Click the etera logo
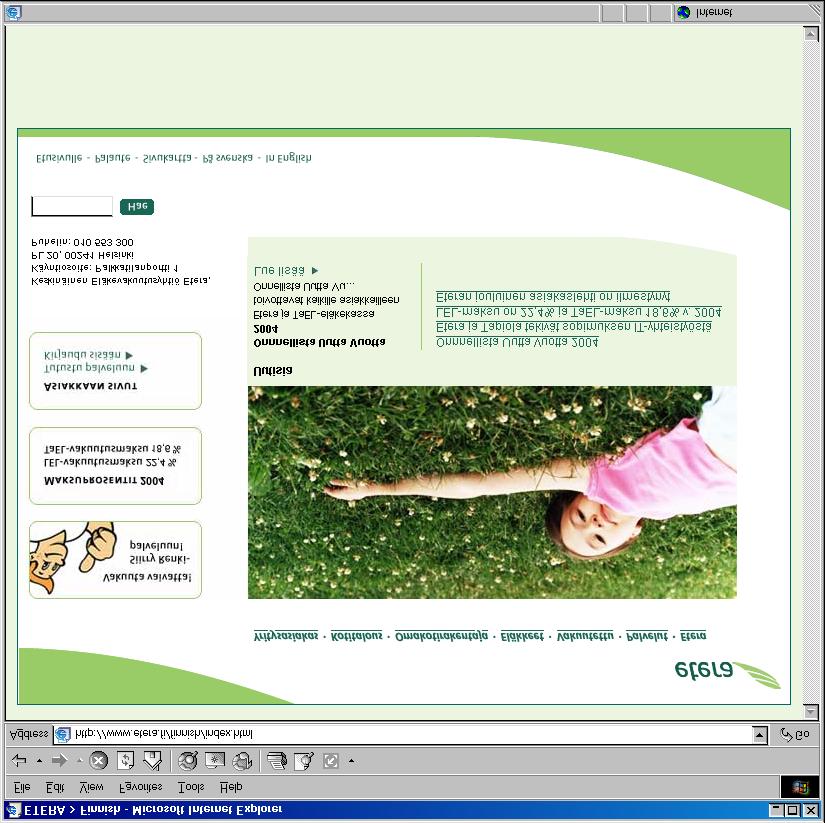Viewport: 825px width, 823px height. [x=727, y=674]
